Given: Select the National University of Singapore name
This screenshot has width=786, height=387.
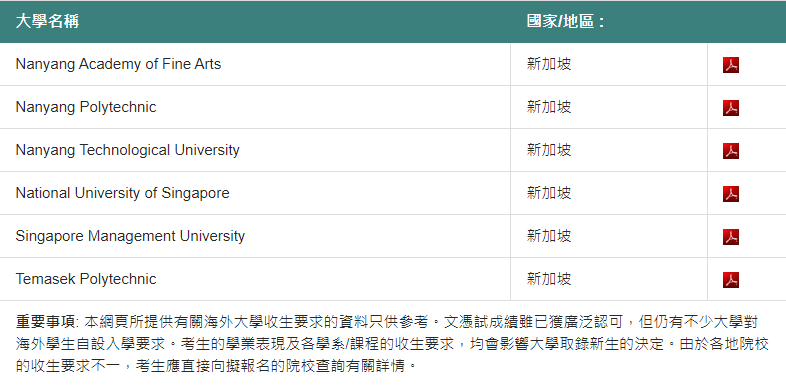Looking at the screenshot, I should [x=122, y=193].
